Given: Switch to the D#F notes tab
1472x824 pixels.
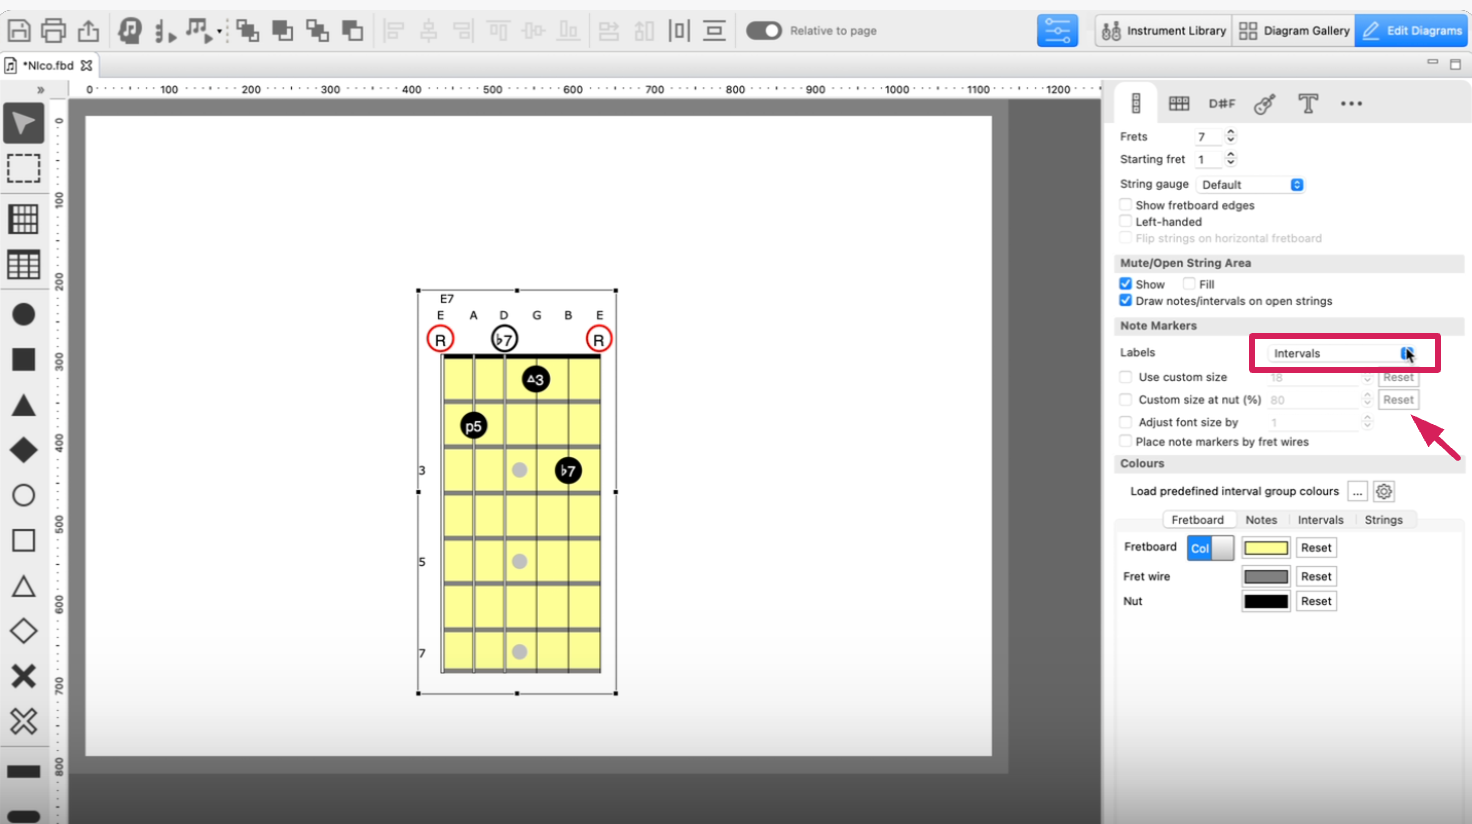Looking at the screenshot, I should tap(1222, 103).
